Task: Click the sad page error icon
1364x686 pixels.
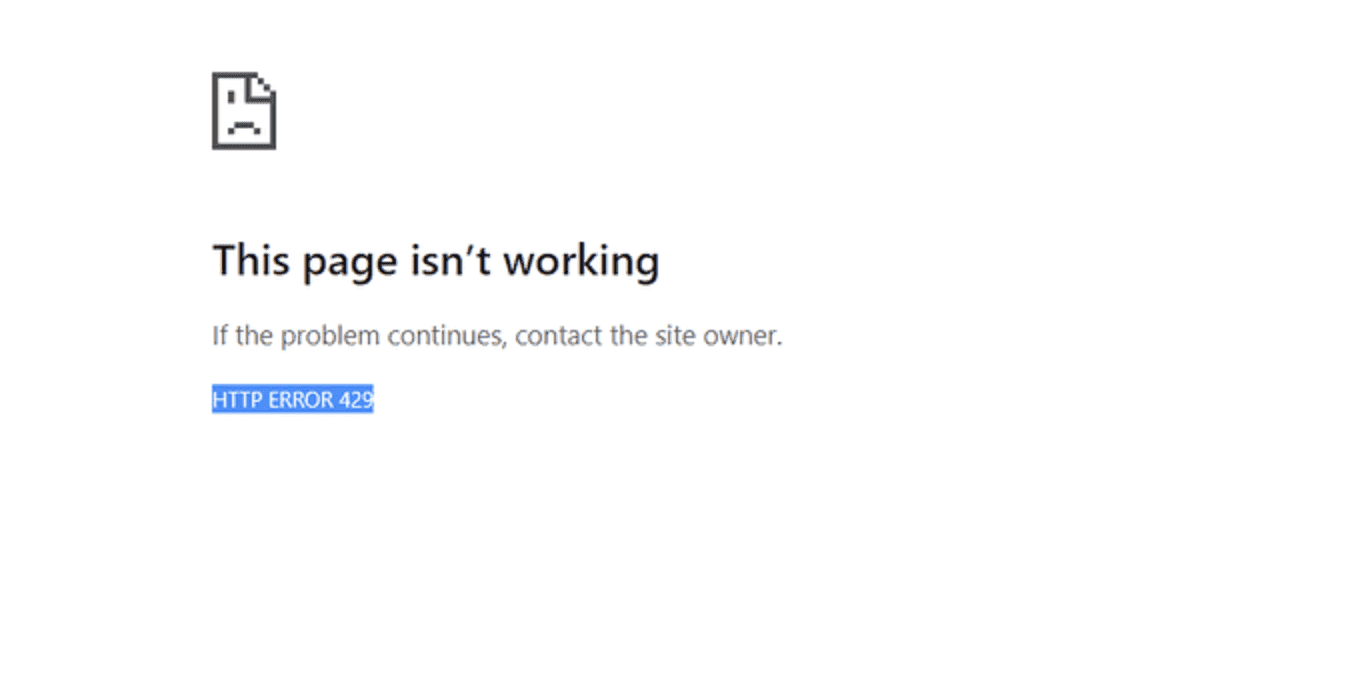Action: (244, 111)
